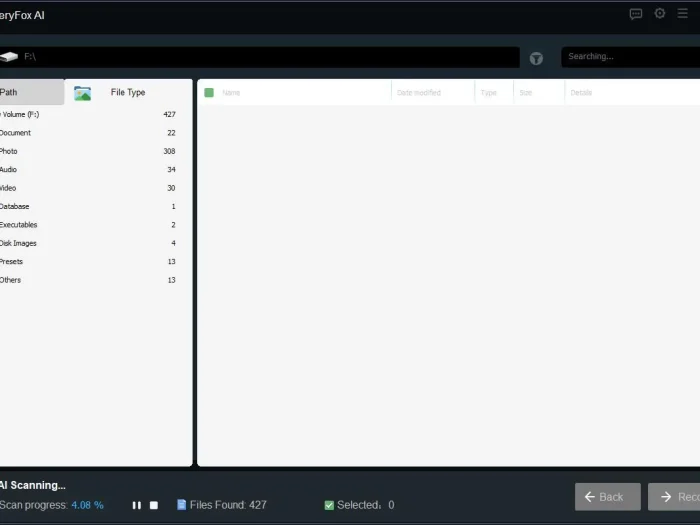Open the settings gear
The height and width of the screenshot is (525, 700).
[660, 14]
